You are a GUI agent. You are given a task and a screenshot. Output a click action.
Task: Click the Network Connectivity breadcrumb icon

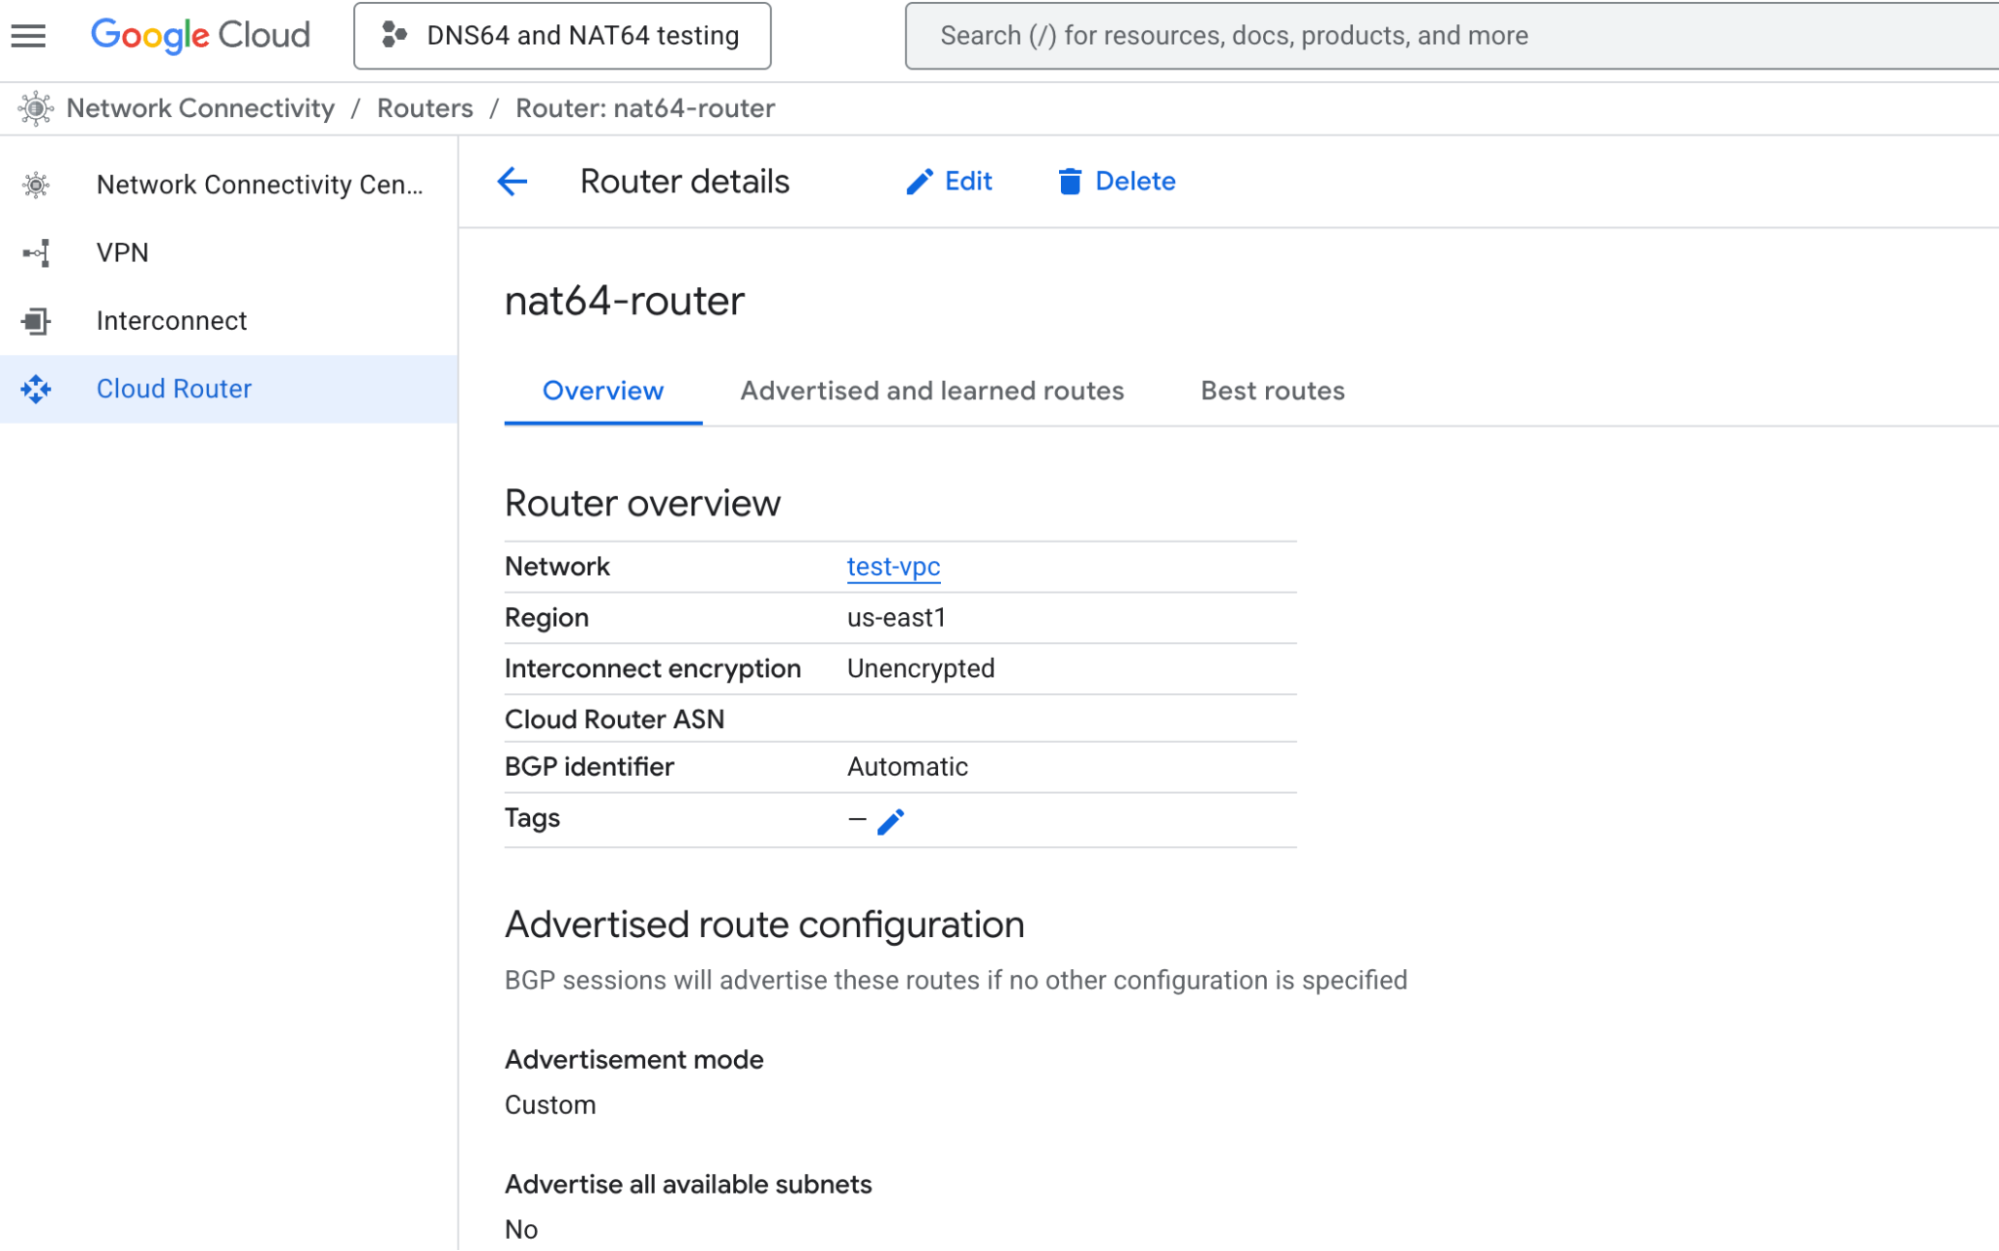point(36,108)
